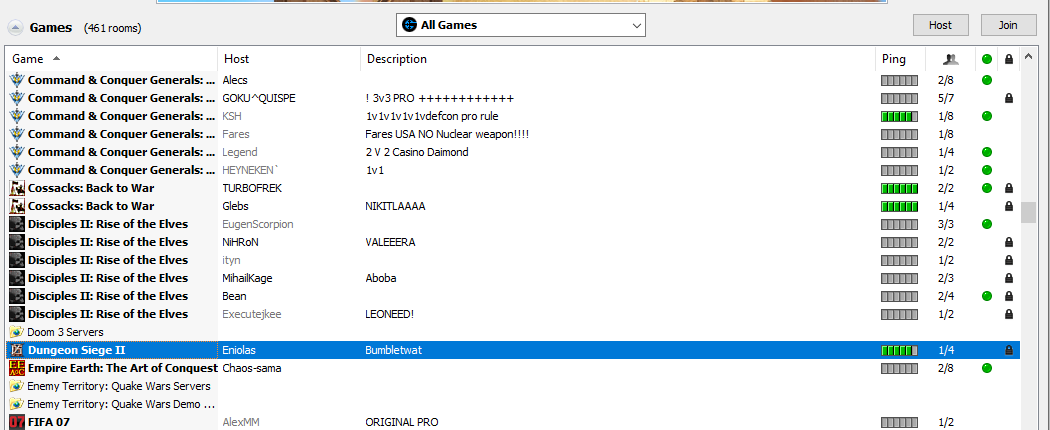Image resolution: width=1050 pixels, height=430 pixels.
Task: Click 'Fares USA NO Nuclear weapon!!!!' description
Action: (x=447, y=134)
